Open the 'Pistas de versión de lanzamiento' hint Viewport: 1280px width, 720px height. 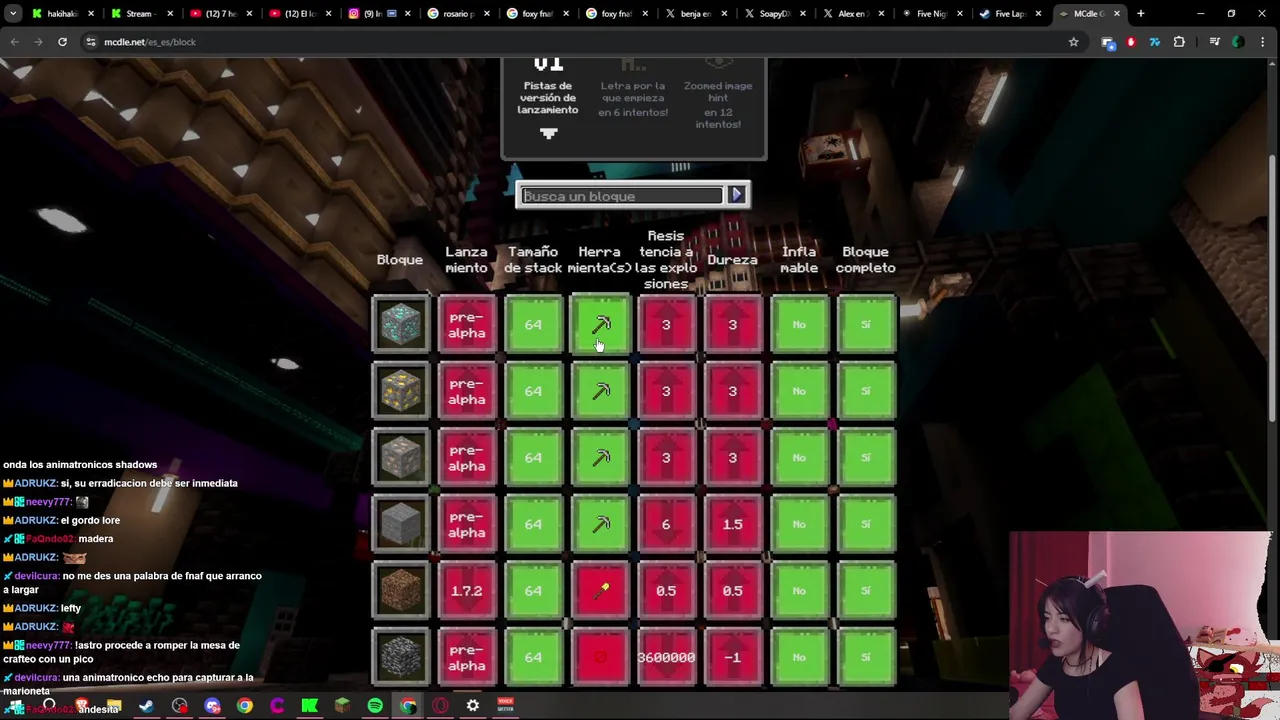pos(548,97)
